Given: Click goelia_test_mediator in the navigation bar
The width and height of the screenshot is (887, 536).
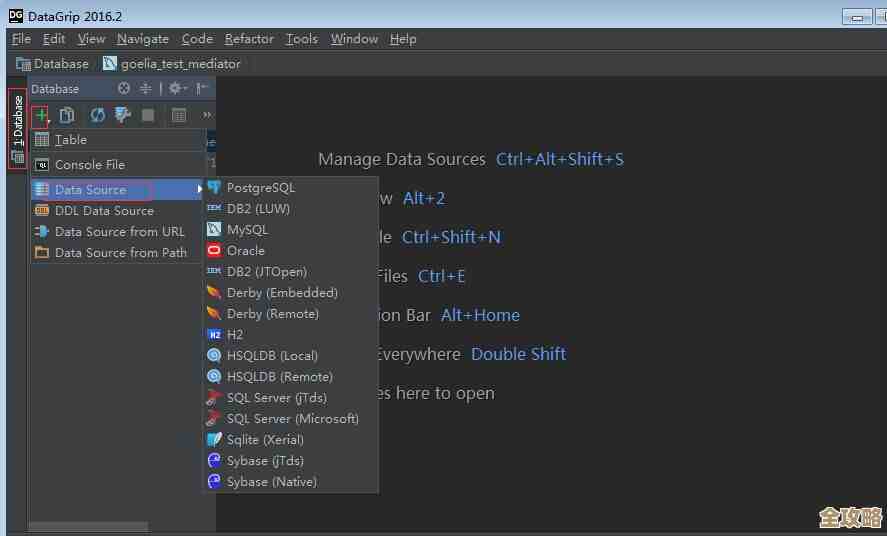Looking at the screenshot, I should [180, 64].
